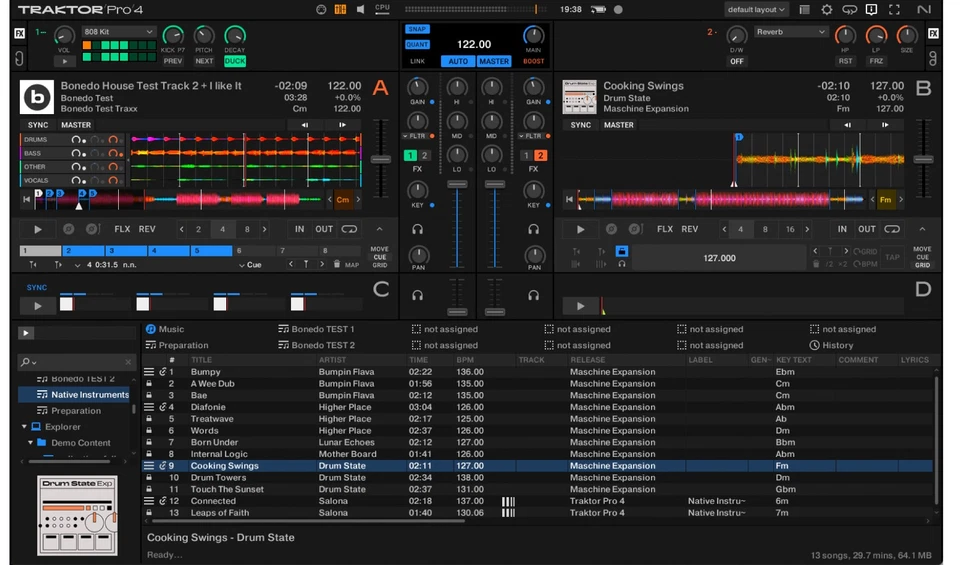960x565 pixels.
Task: Click the speaker icon in header
Action: tap(361, 9)
